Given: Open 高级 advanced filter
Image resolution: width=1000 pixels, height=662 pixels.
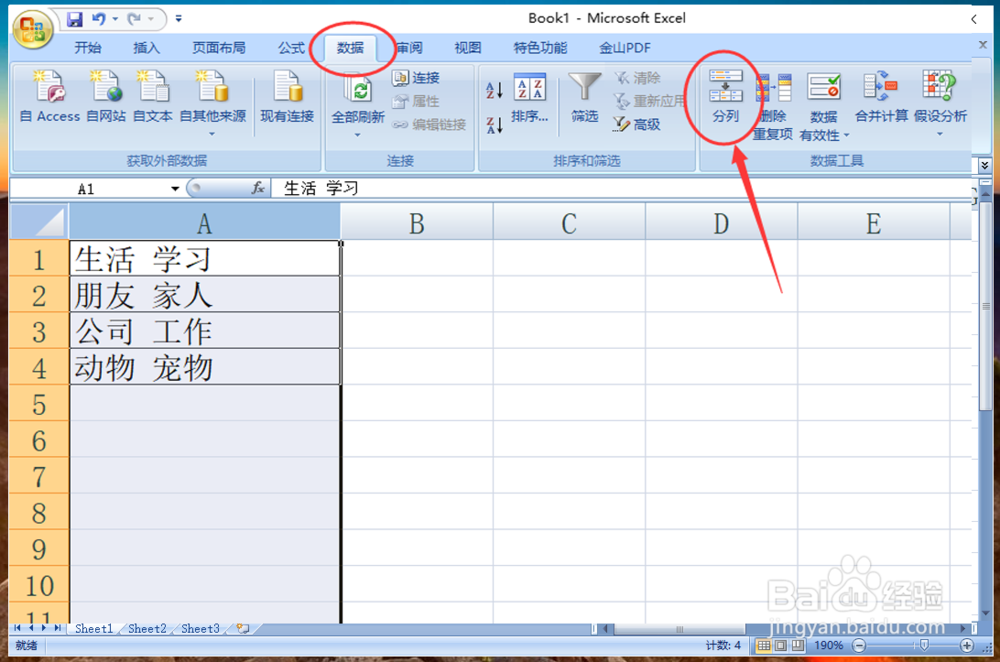Looking at the screenshot, I should point(636,124).
